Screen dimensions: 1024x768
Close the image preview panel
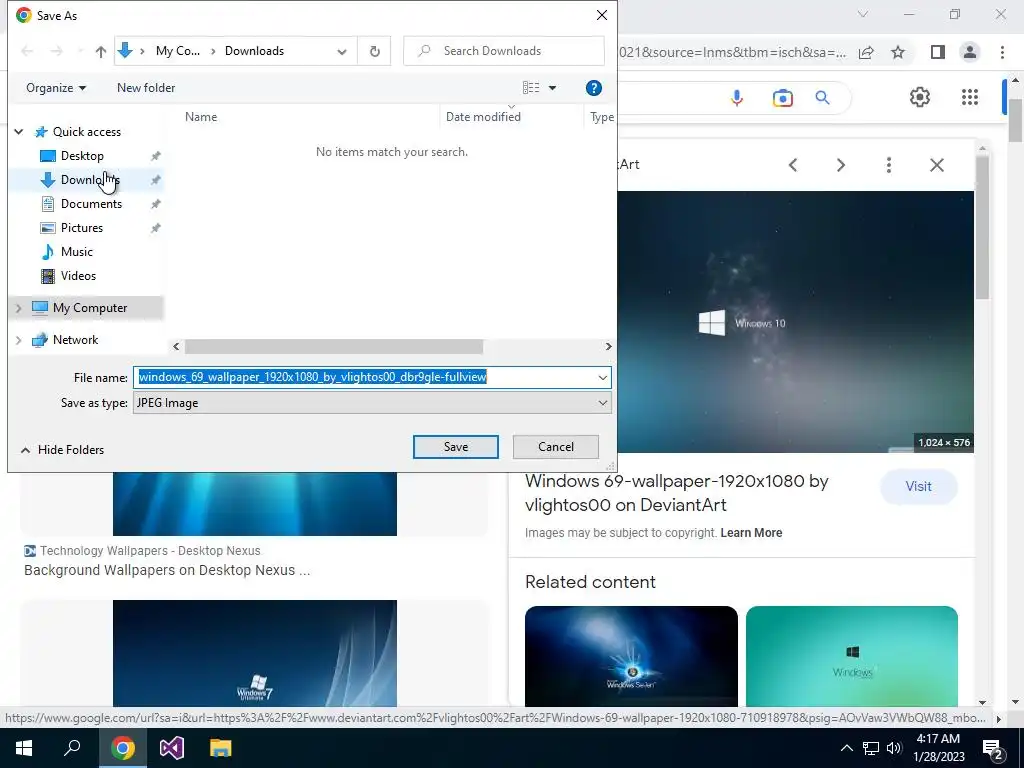coord(936,165)
